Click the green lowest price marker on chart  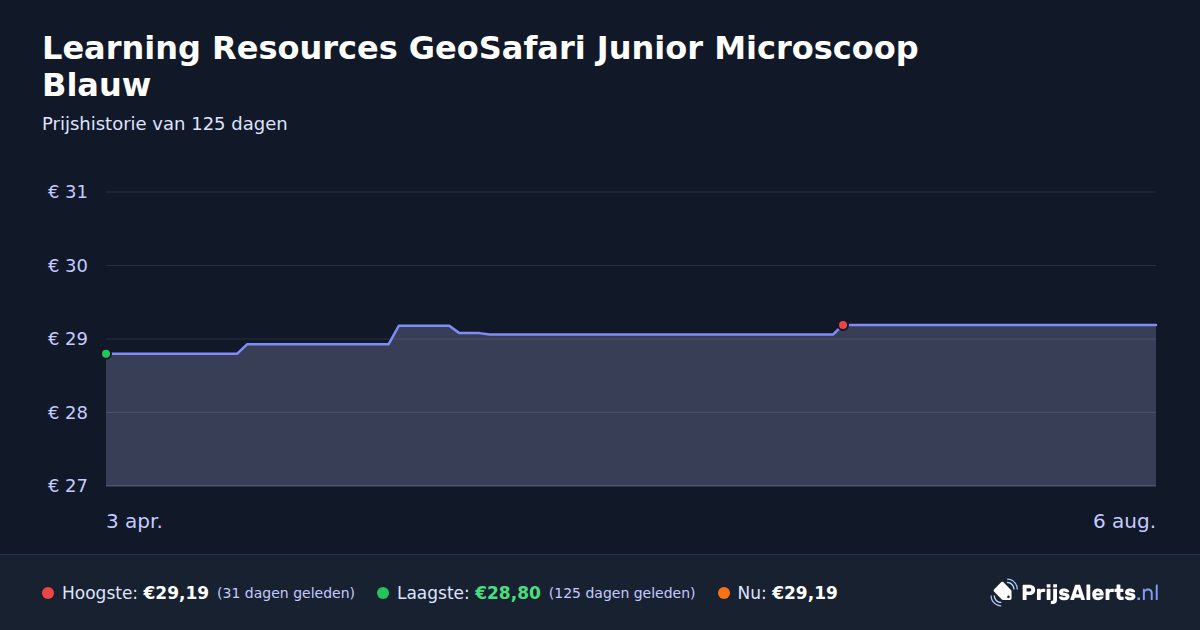coord(106,353)
